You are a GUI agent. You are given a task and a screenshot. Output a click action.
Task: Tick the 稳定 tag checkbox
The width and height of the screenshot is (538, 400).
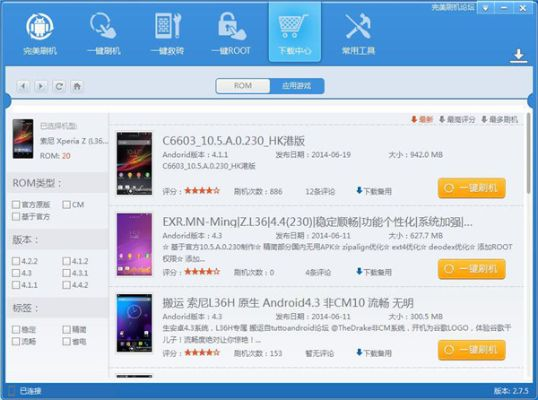click(16, 330)
